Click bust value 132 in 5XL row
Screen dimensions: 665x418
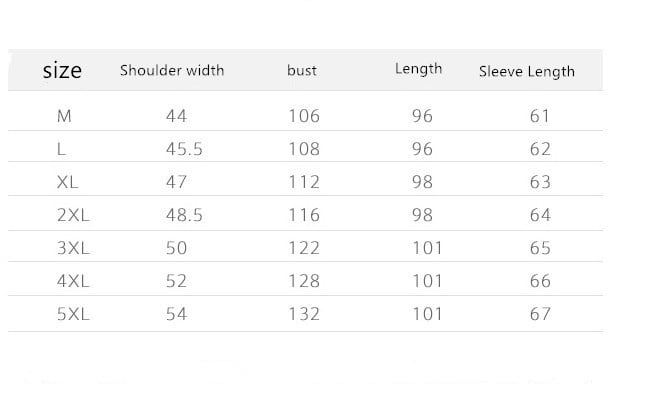pyautogui.click(x=304, y=314)
